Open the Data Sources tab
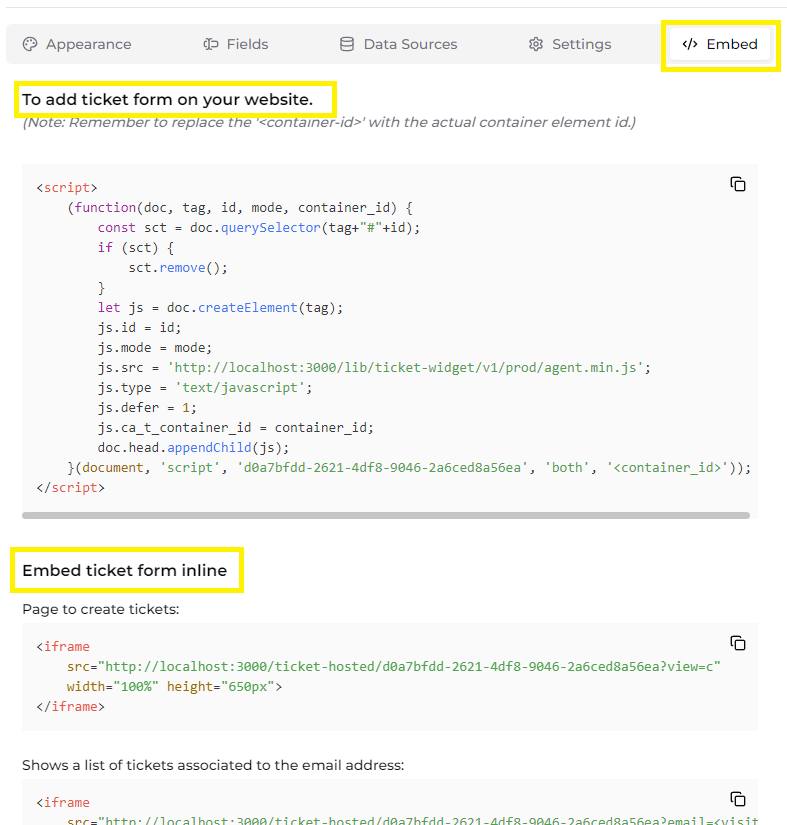 tap(398, 44)
